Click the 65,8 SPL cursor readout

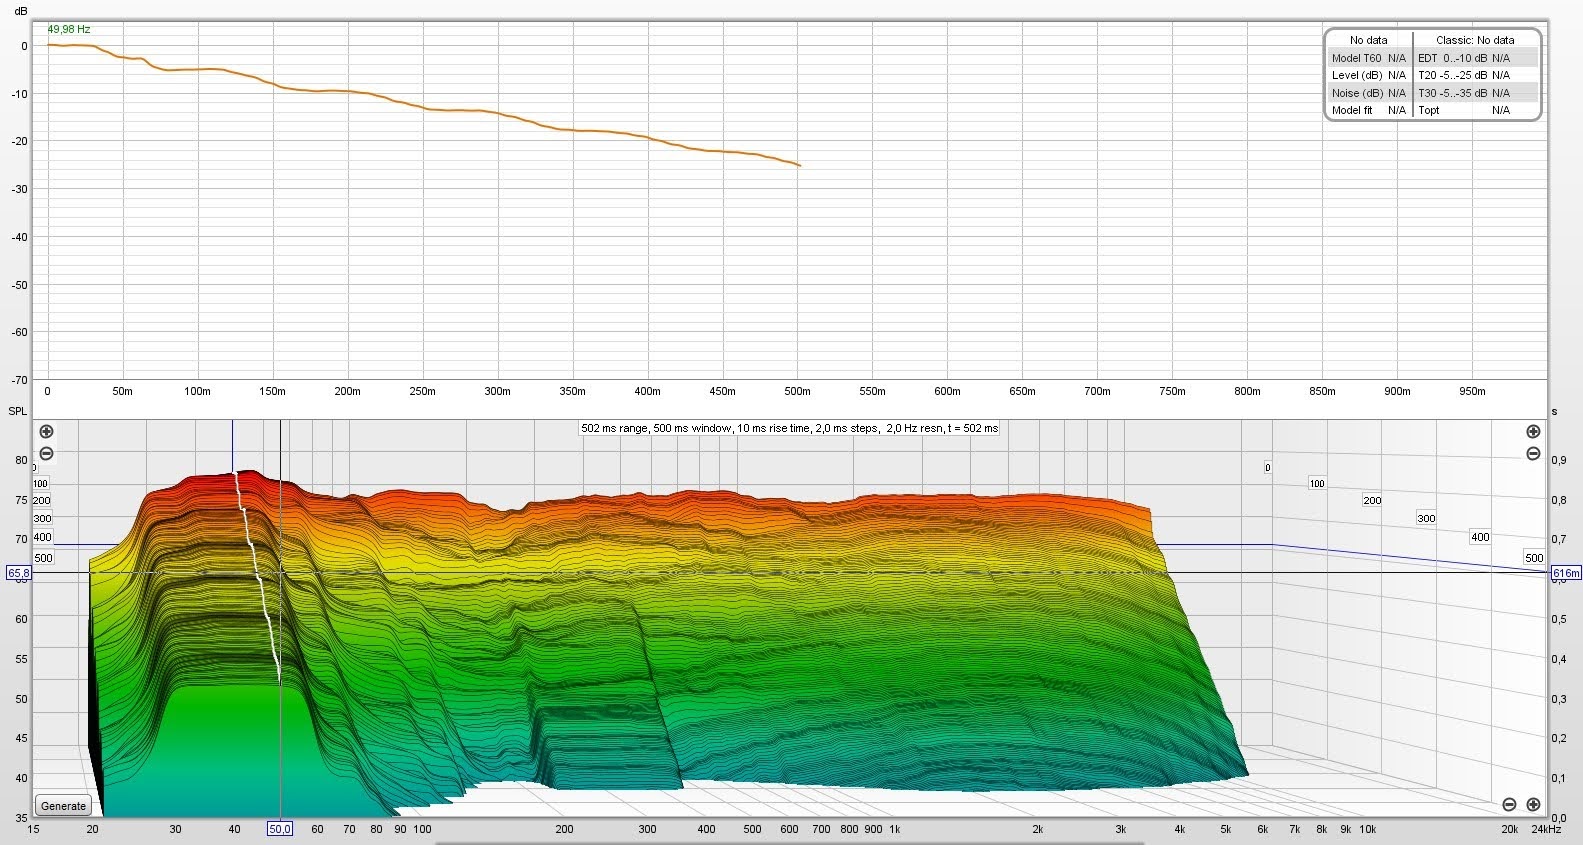pyautogui.click(x=18, y=573)
